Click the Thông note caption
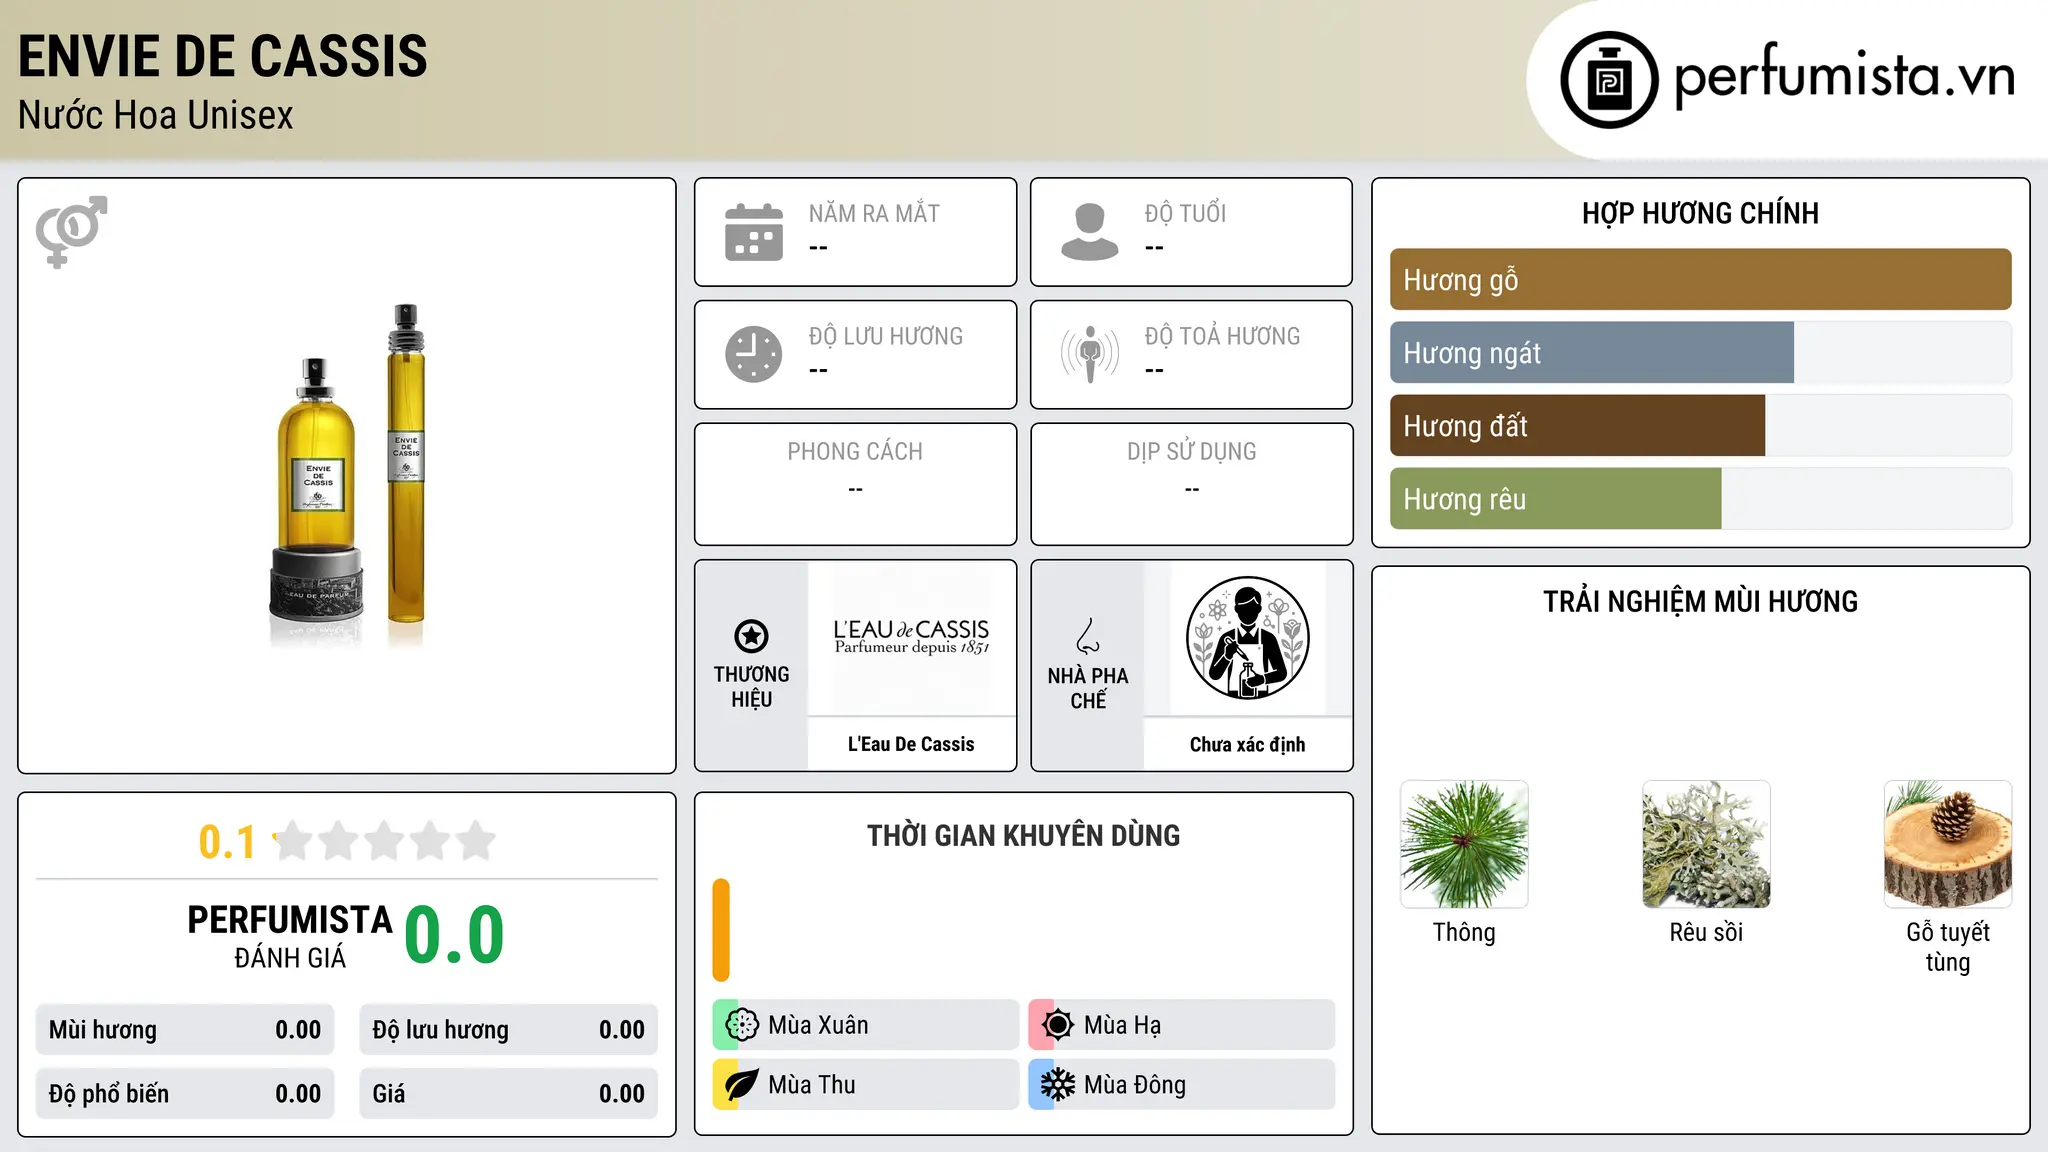The image size is (2048, 1152). coord(1464,933)
